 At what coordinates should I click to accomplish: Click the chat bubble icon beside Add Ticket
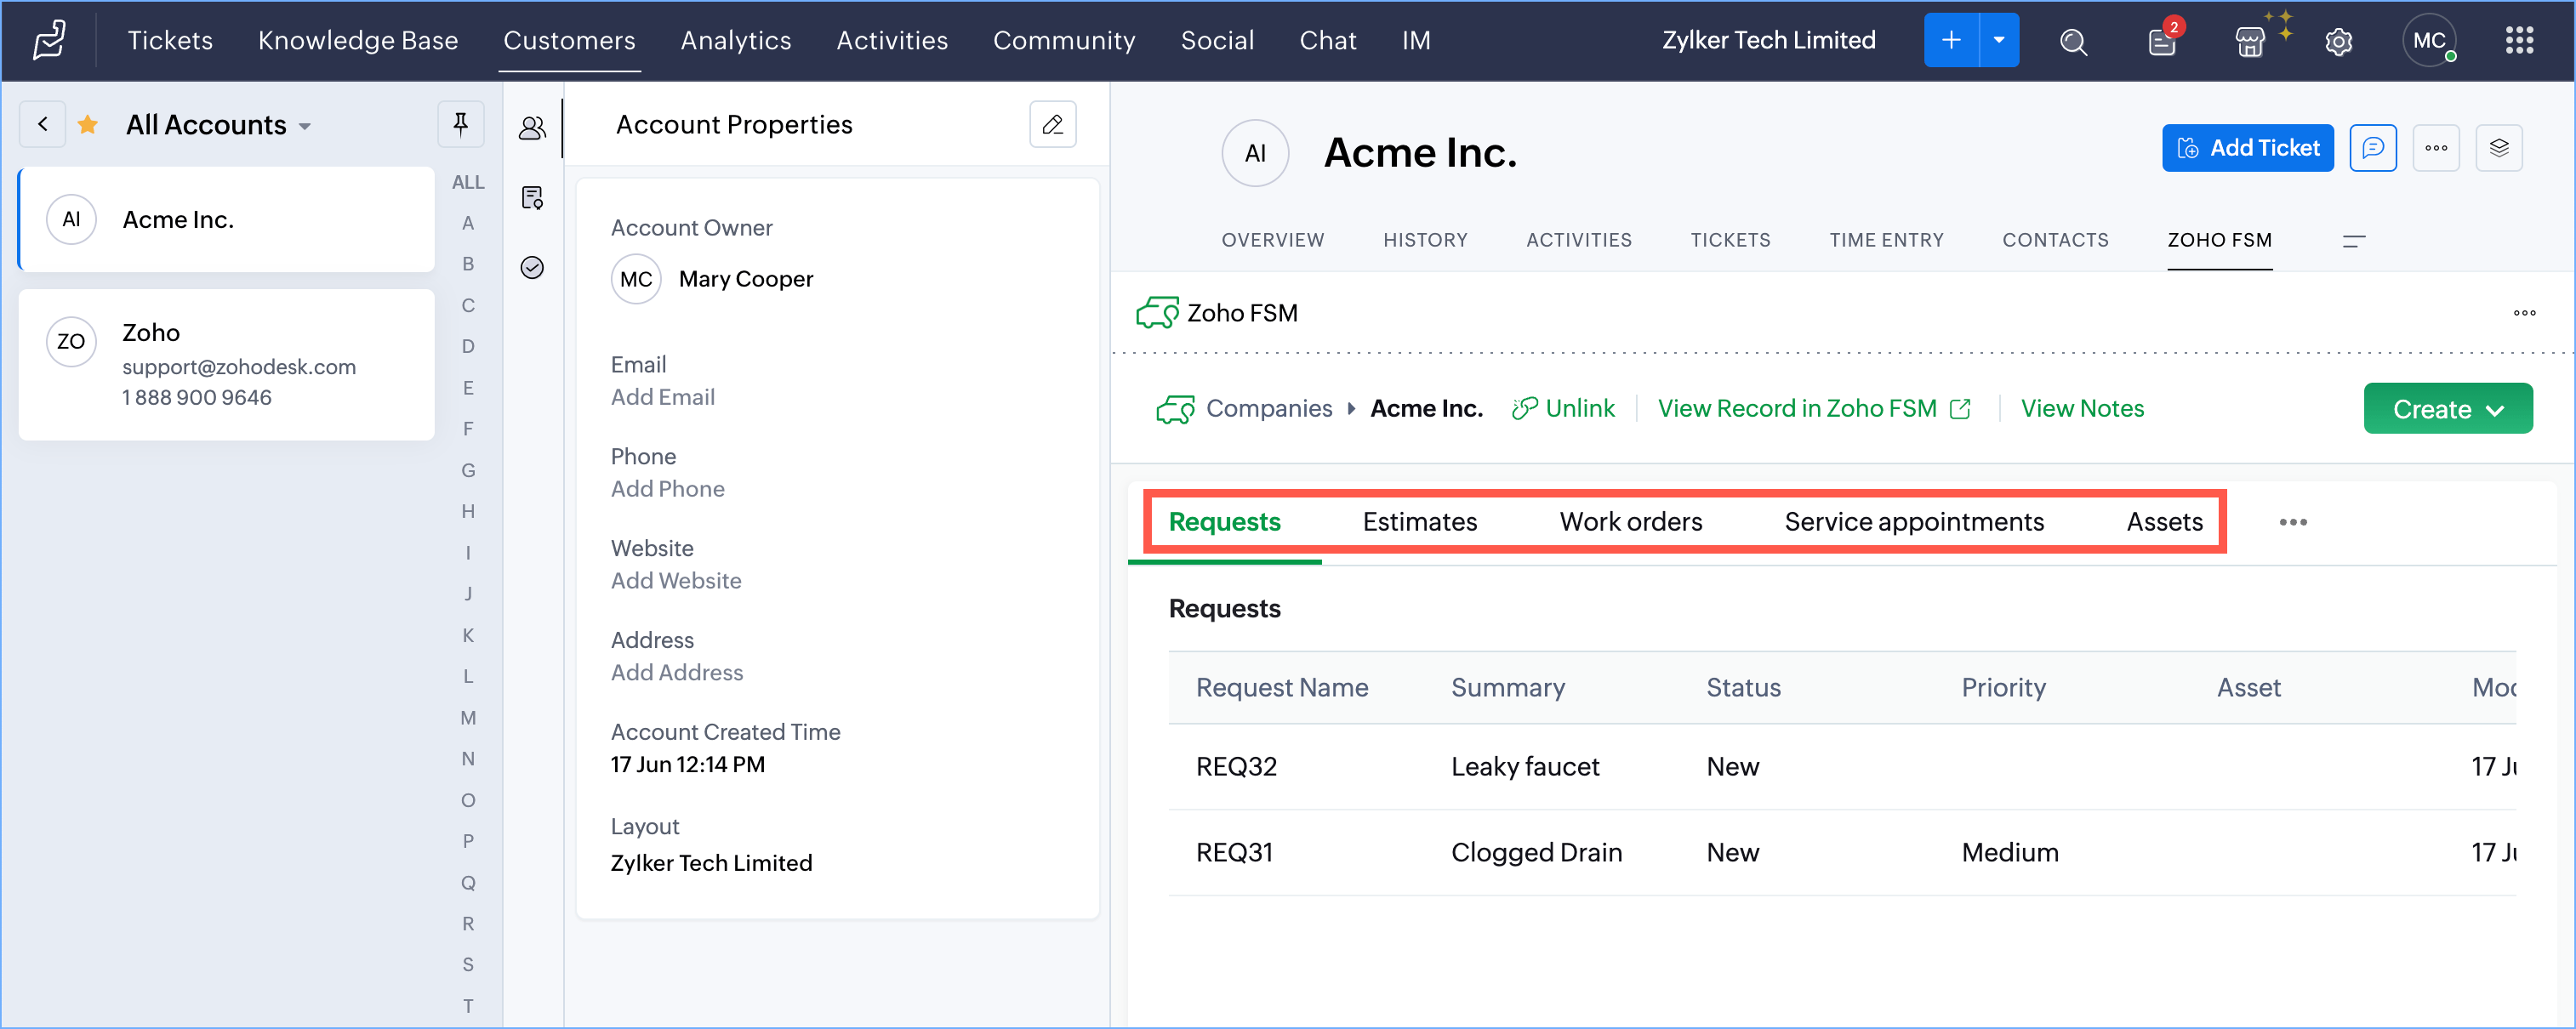coord(2372,148)
